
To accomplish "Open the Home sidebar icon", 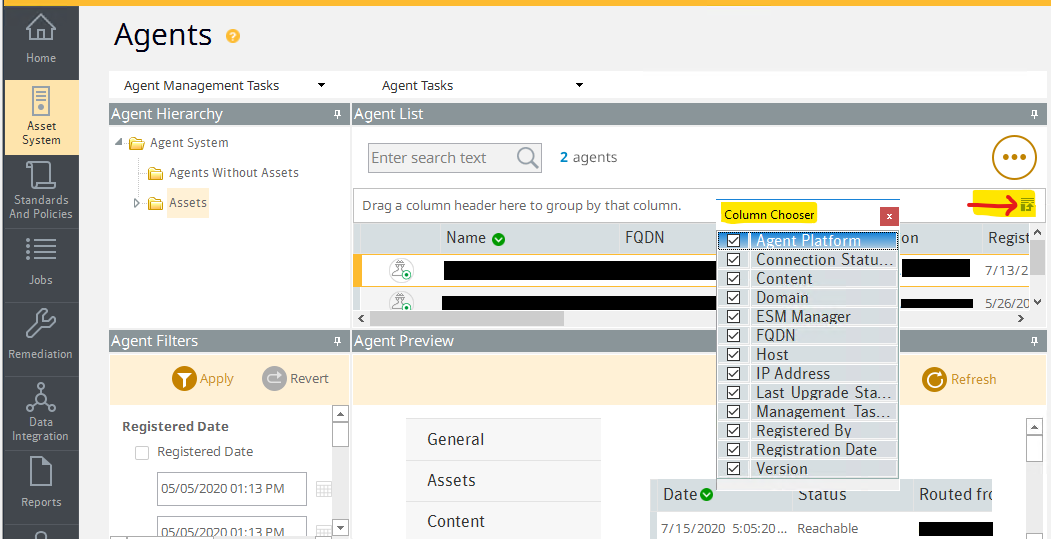I will (x=41, y=40).
